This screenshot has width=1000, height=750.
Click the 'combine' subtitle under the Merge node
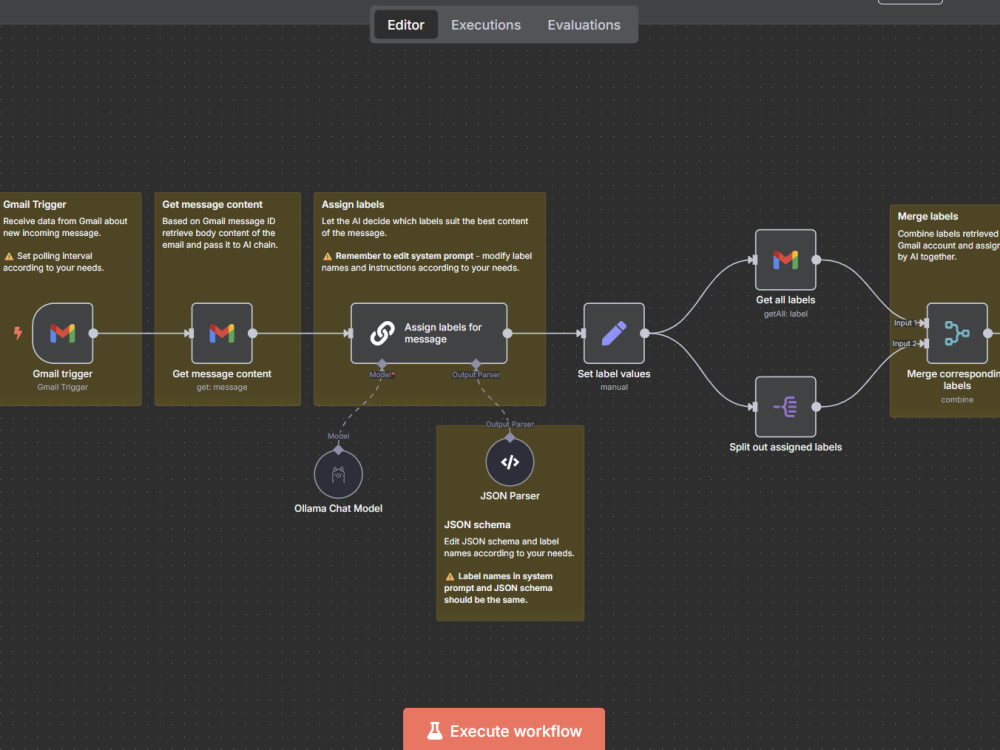957,400
